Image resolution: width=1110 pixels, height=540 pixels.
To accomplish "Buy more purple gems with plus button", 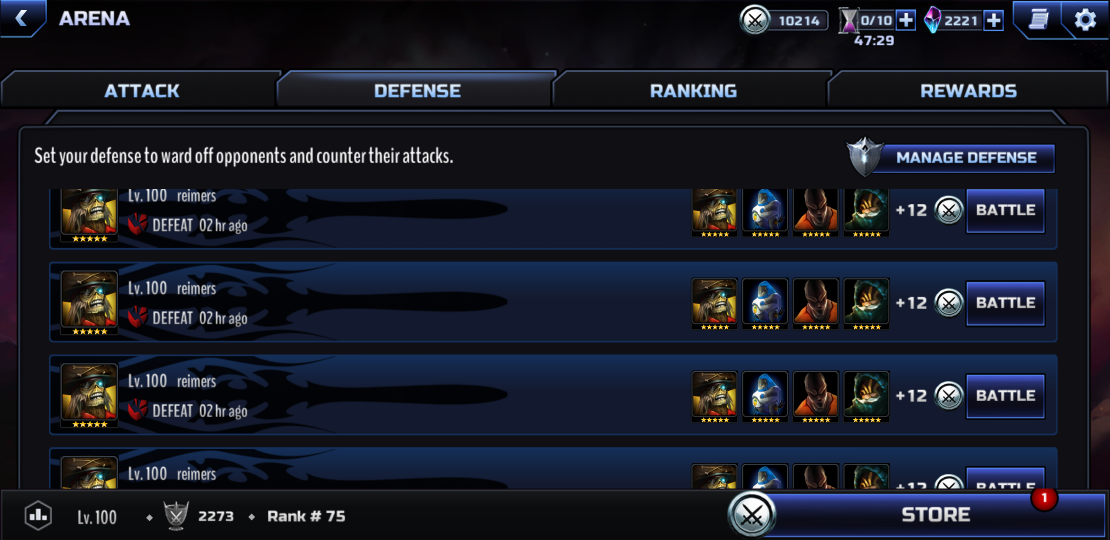I will 994,21.
